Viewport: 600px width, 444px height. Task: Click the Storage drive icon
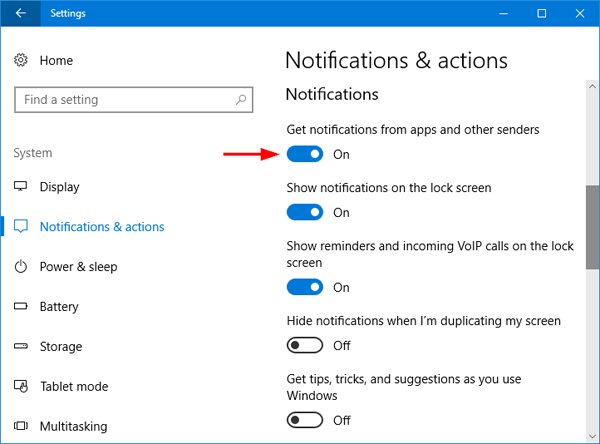point(21,347)
